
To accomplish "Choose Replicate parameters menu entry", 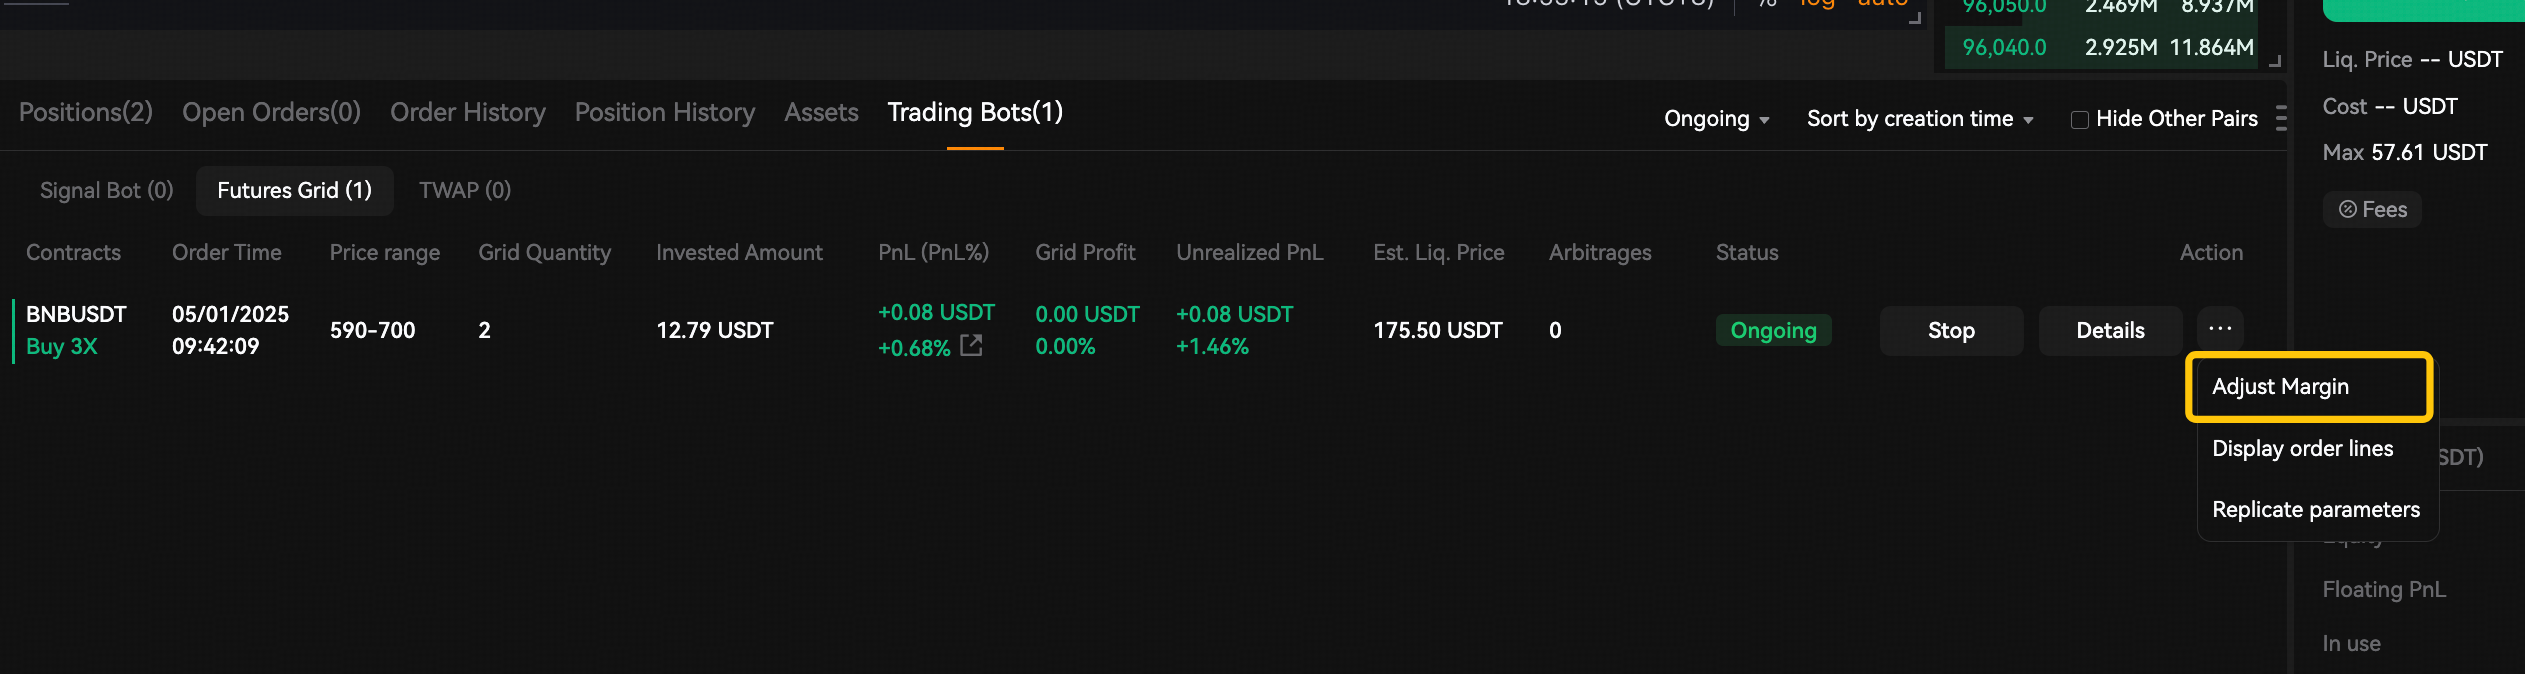I will (2316, 509).
